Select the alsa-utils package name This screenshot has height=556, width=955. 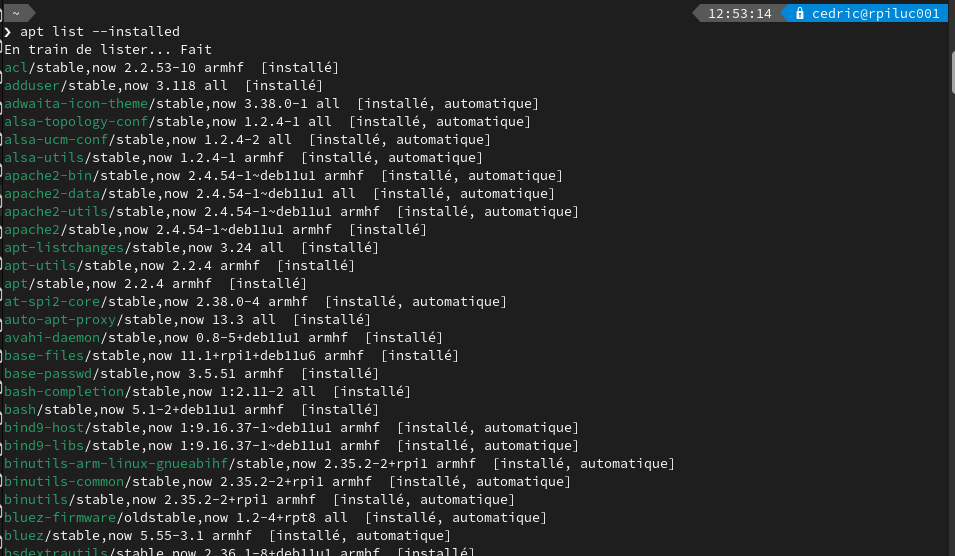pyautogui.click(x=44, y=158)
